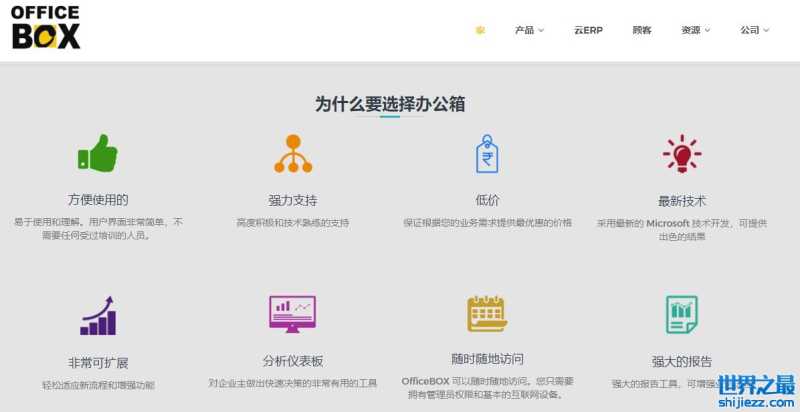Click the 强力支持 feature title

click(293, 200)
